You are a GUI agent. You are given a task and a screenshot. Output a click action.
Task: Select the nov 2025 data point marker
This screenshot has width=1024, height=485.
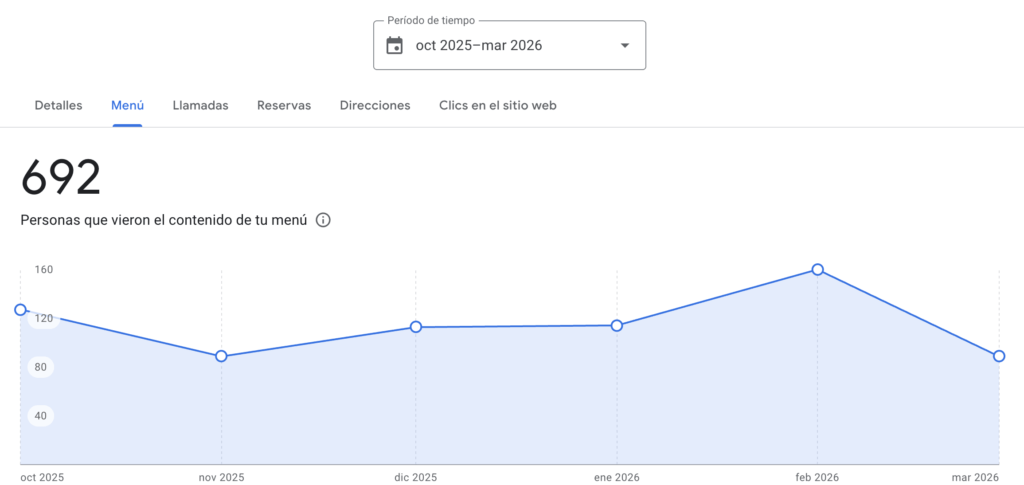click(221, 356)
